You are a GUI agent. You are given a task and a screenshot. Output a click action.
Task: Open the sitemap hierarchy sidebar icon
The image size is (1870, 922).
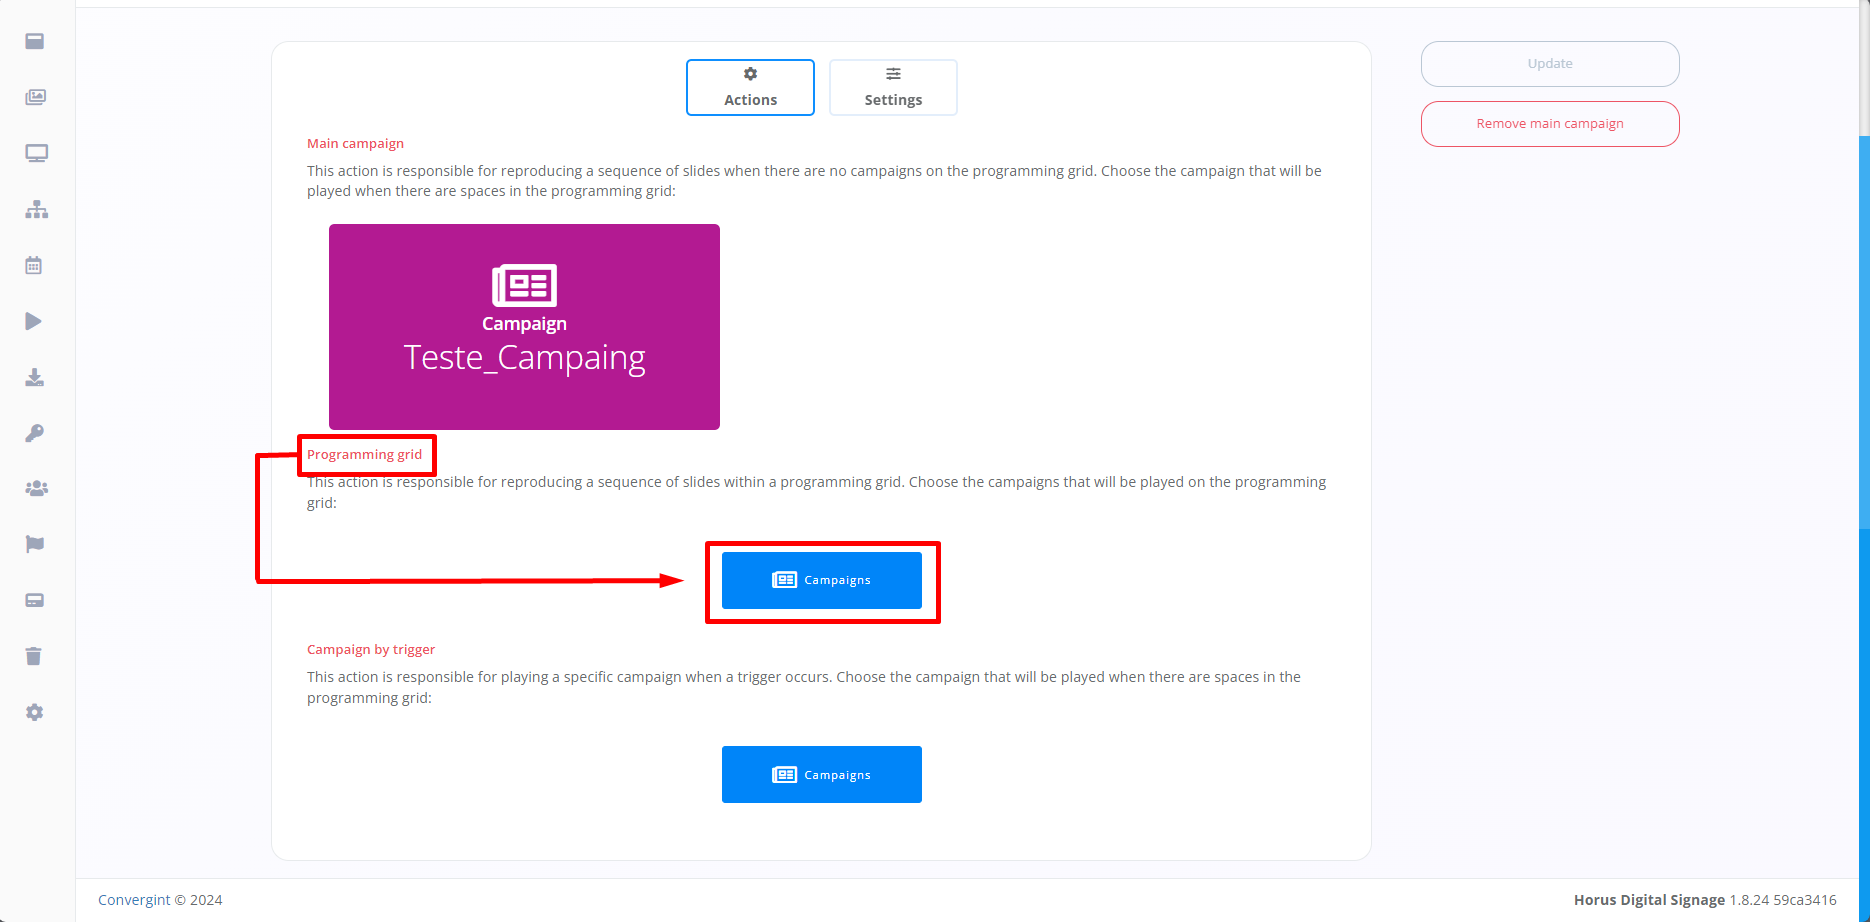pyautogui.click(x=36, y=209)
